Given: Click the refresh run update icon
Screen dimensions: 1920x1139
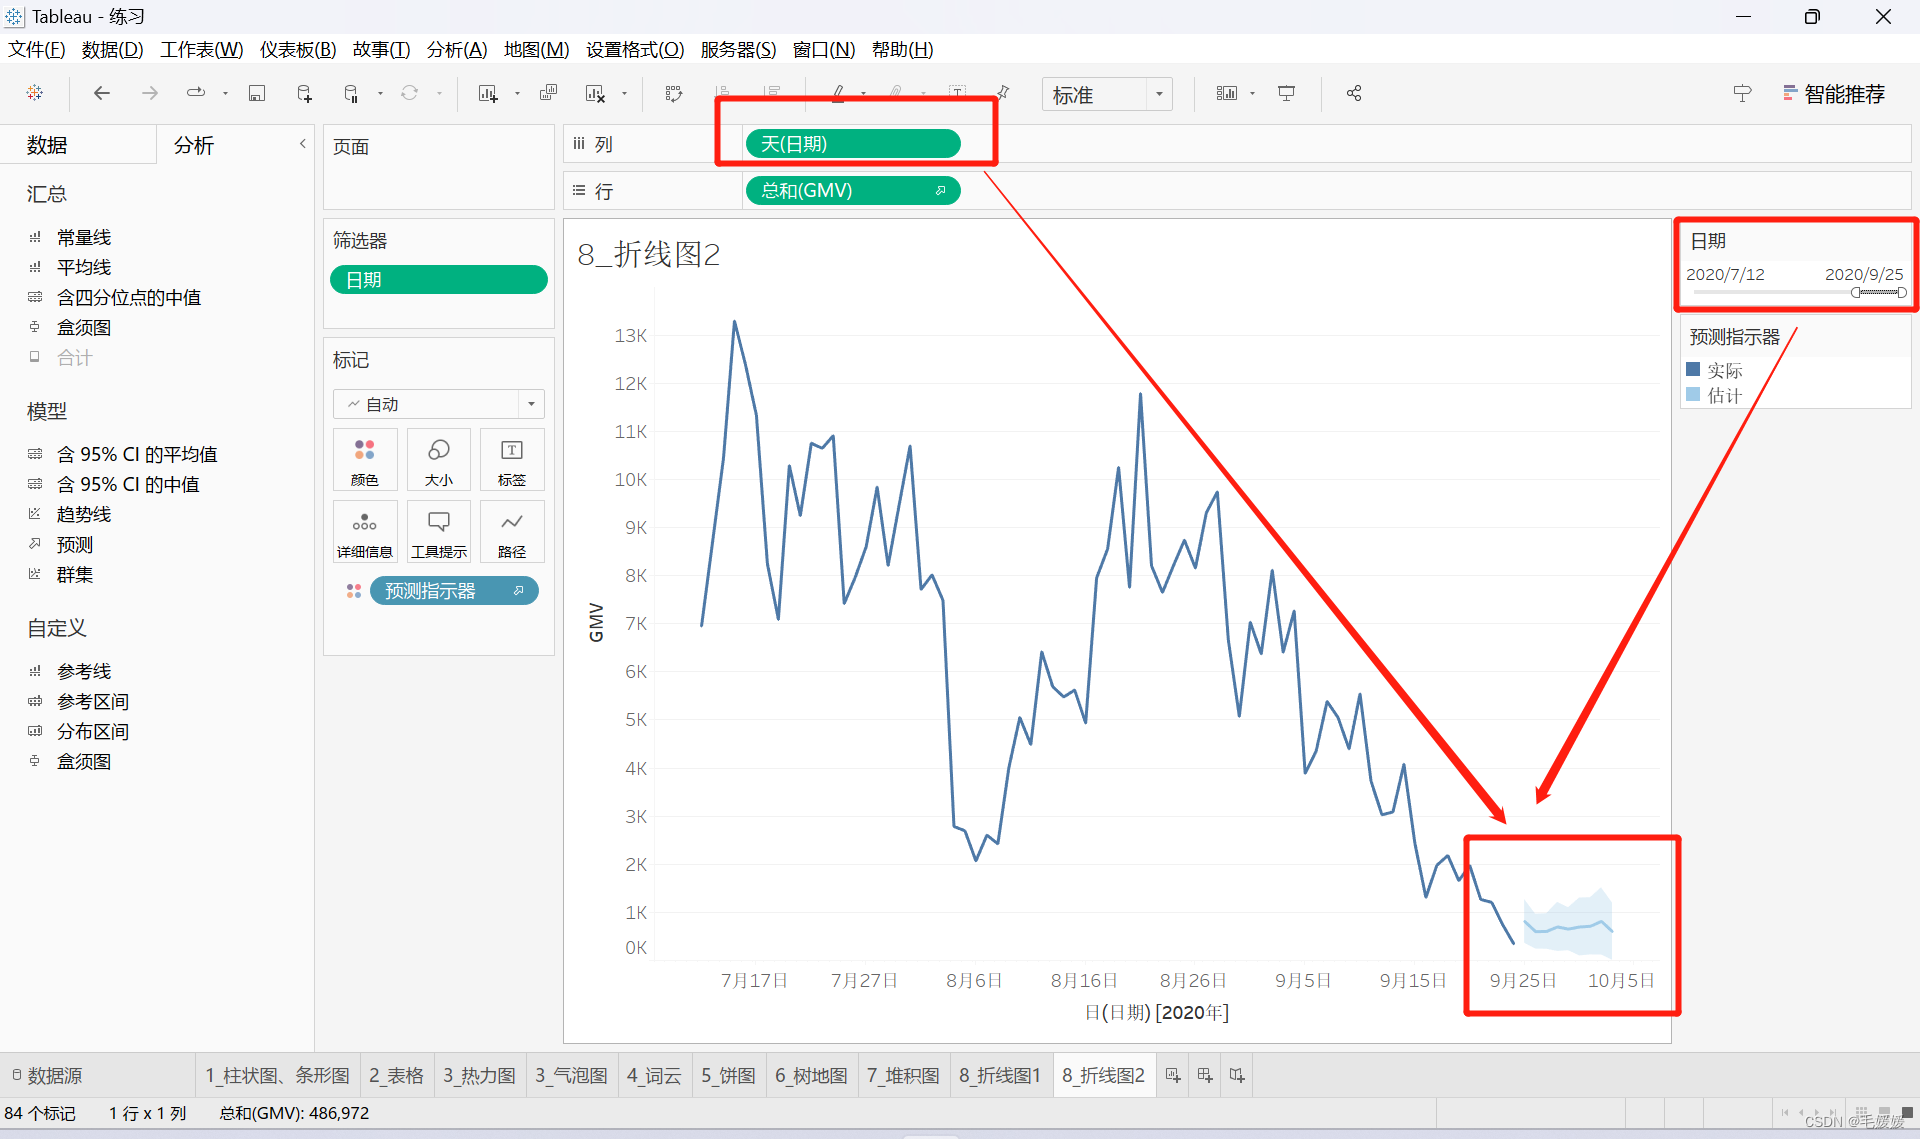Looking at the screenshot, I should pyautogui.click(x=410, y=93).
